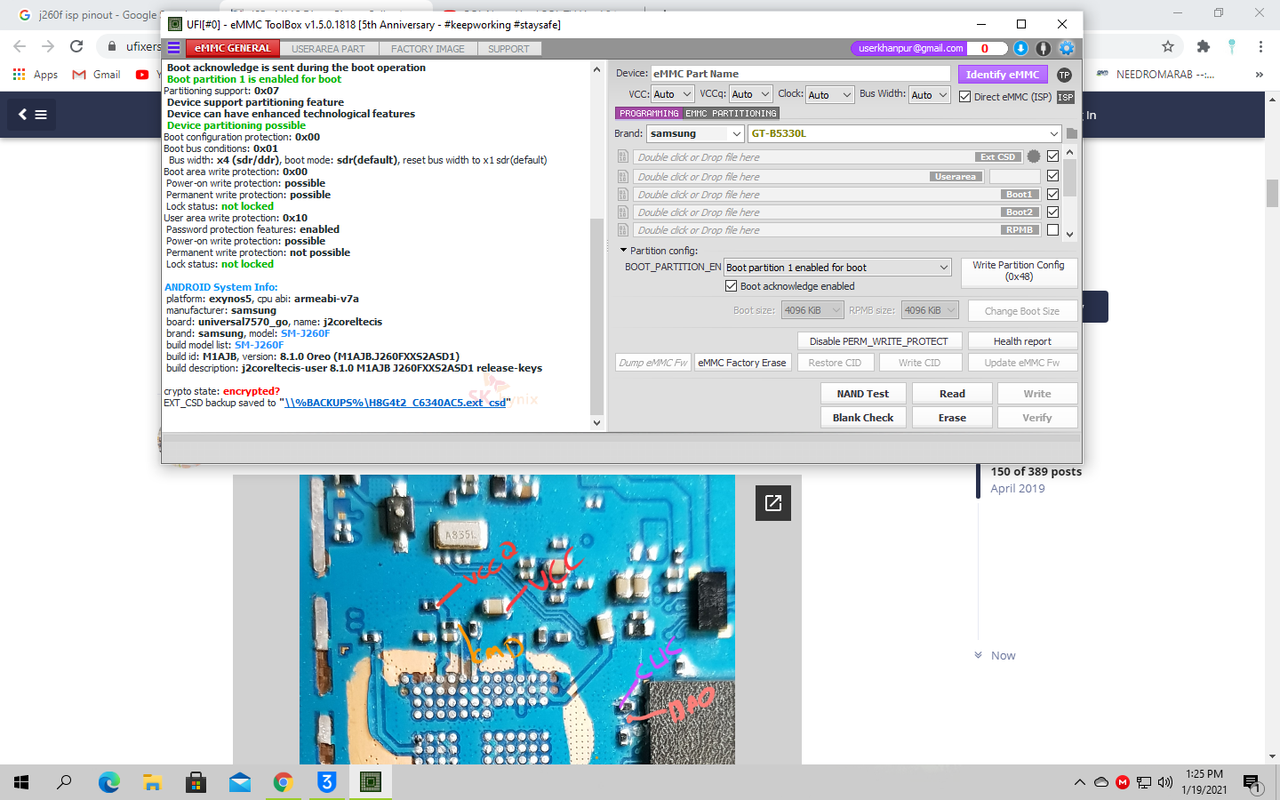Open UFI settings gear icon
1280x800 pixels.
point(1066,48)
